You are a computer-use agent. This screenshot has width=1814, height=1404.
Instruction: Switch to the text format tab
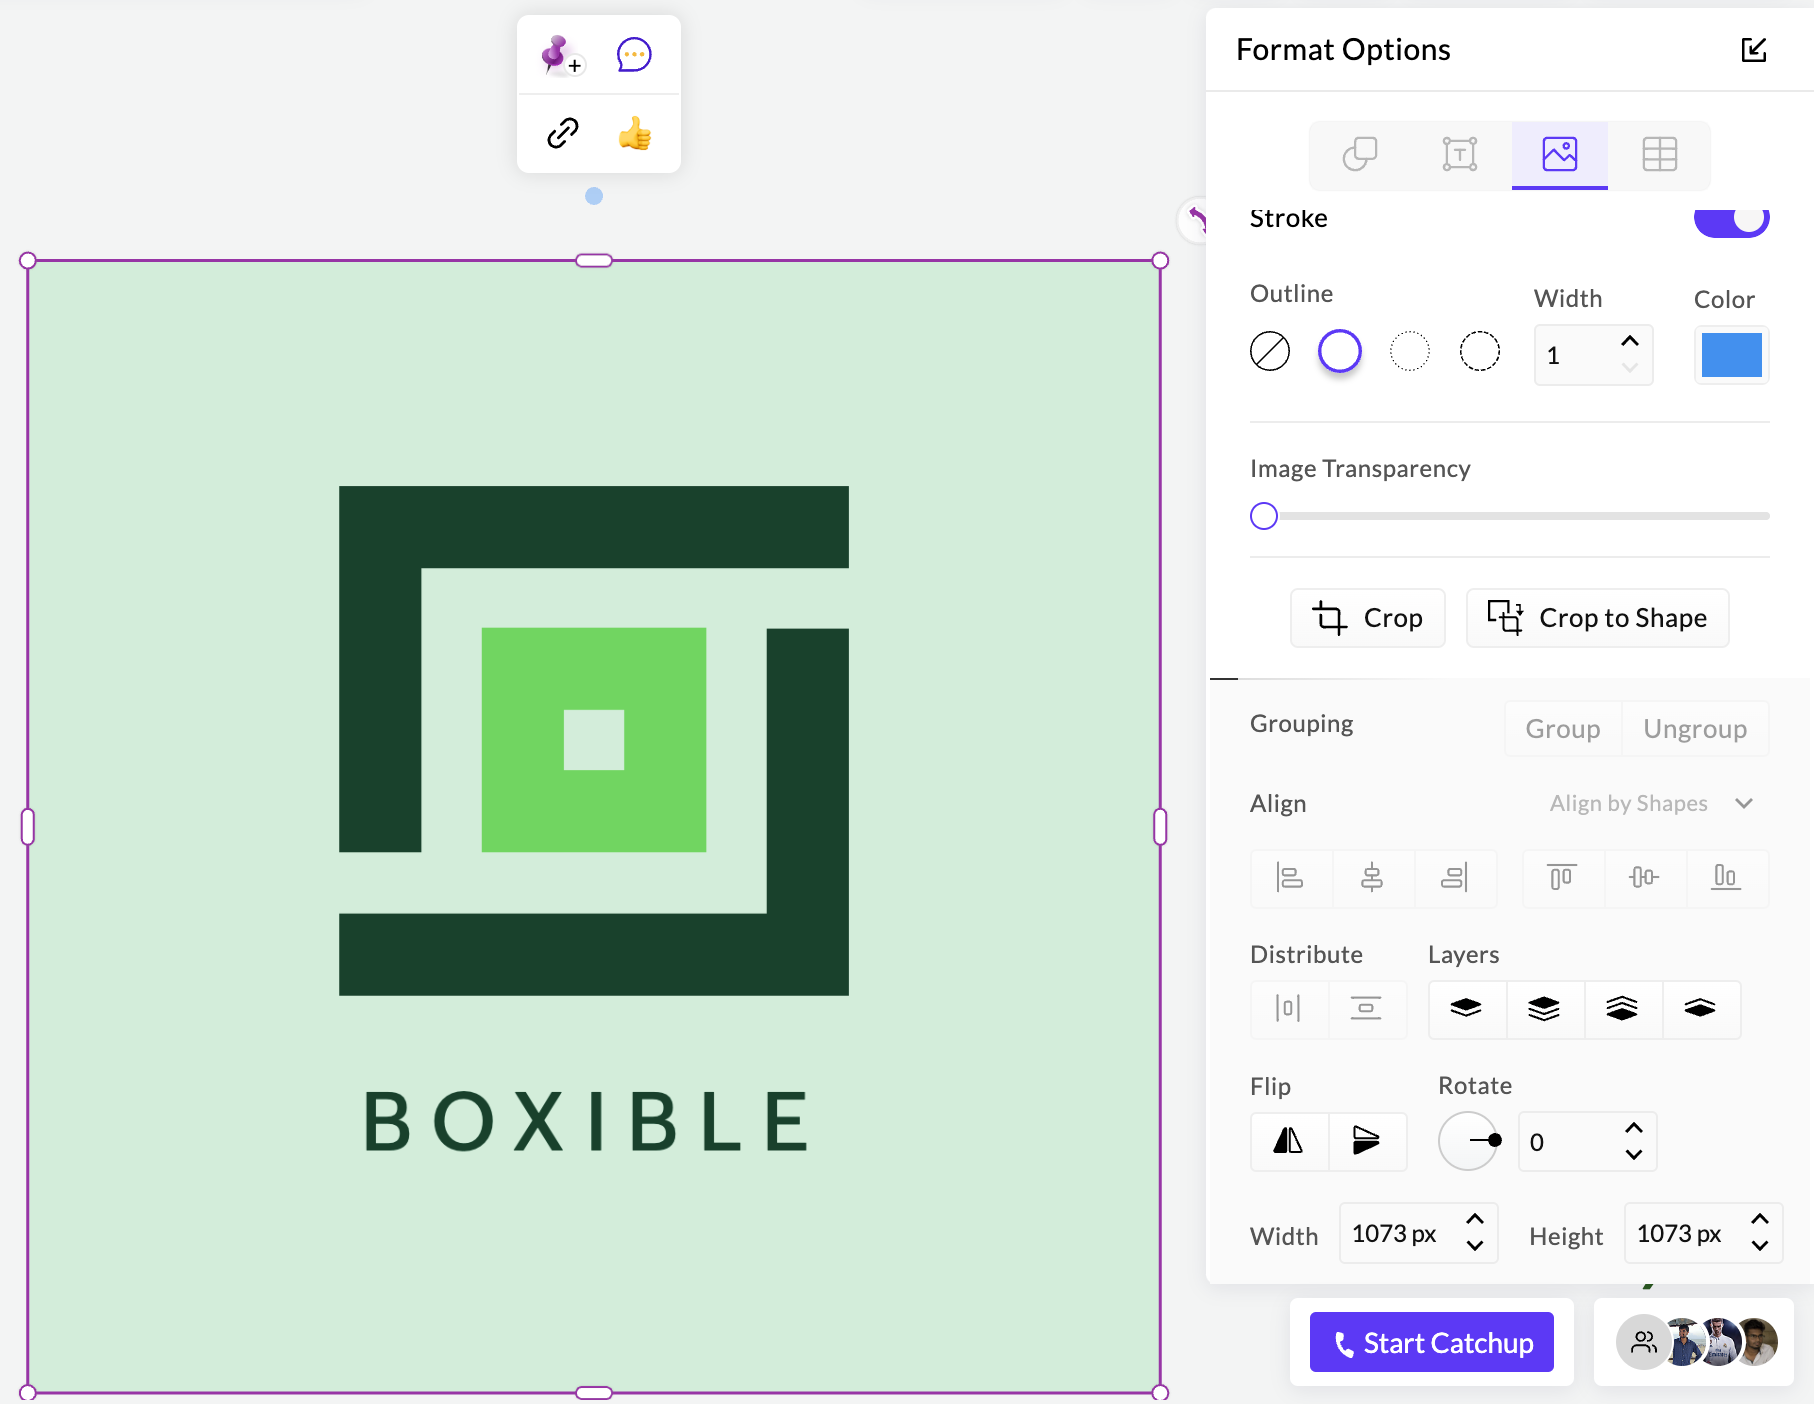pos(1460,154)
